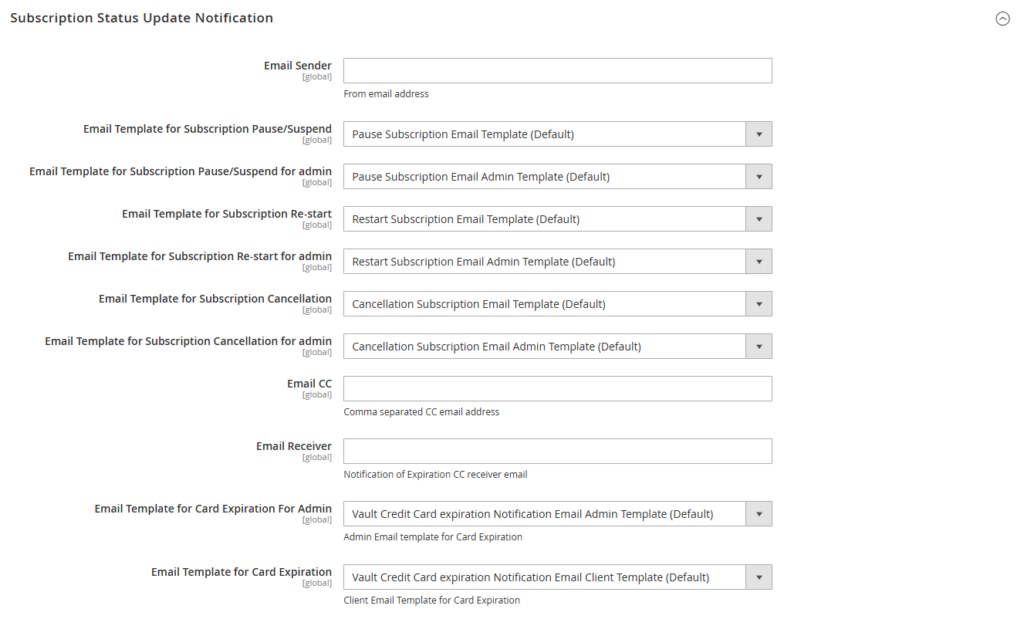Choose Cancellation Subscription Email Template dropdown
This screenshot has height=626, width=1024.
click(545, 304)
